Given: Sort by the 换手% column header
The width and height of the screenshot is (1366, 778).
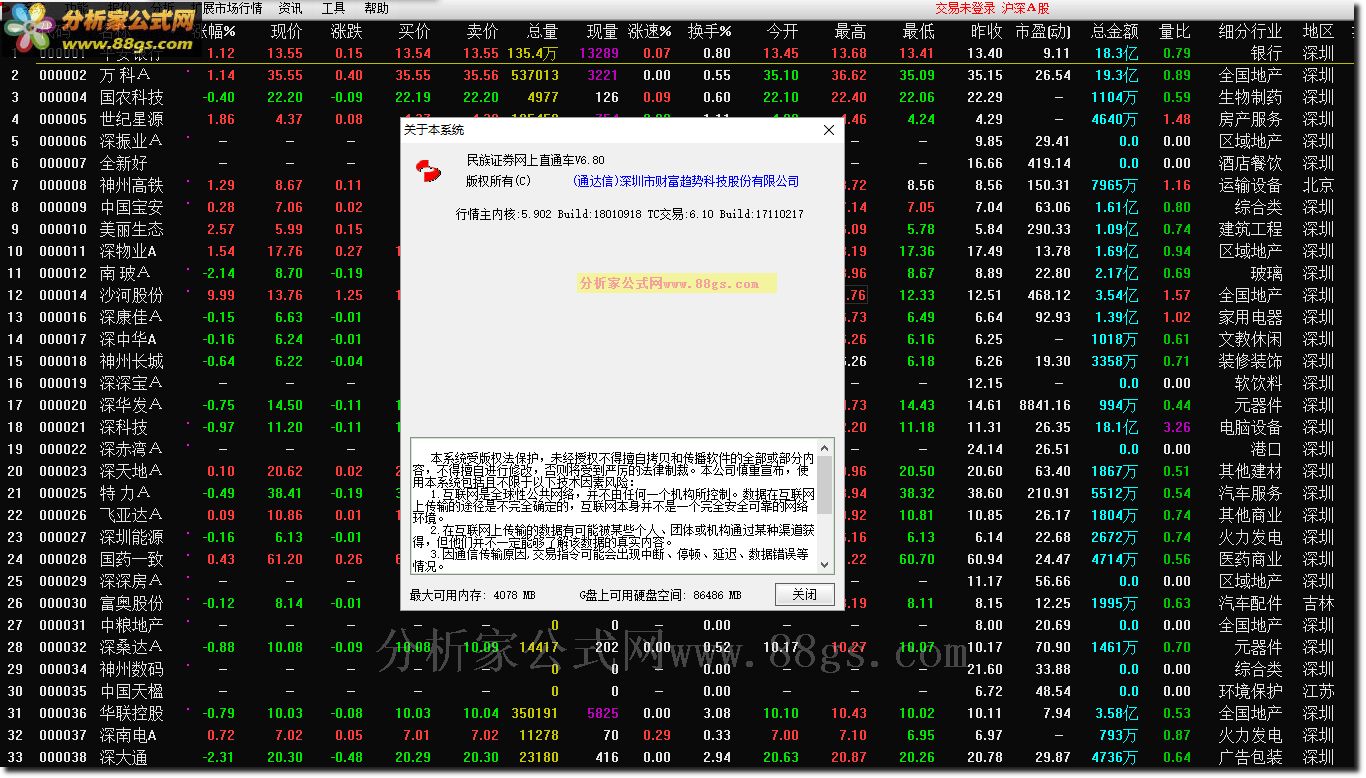Looking at the screenshot, I should tap(710, 32).
